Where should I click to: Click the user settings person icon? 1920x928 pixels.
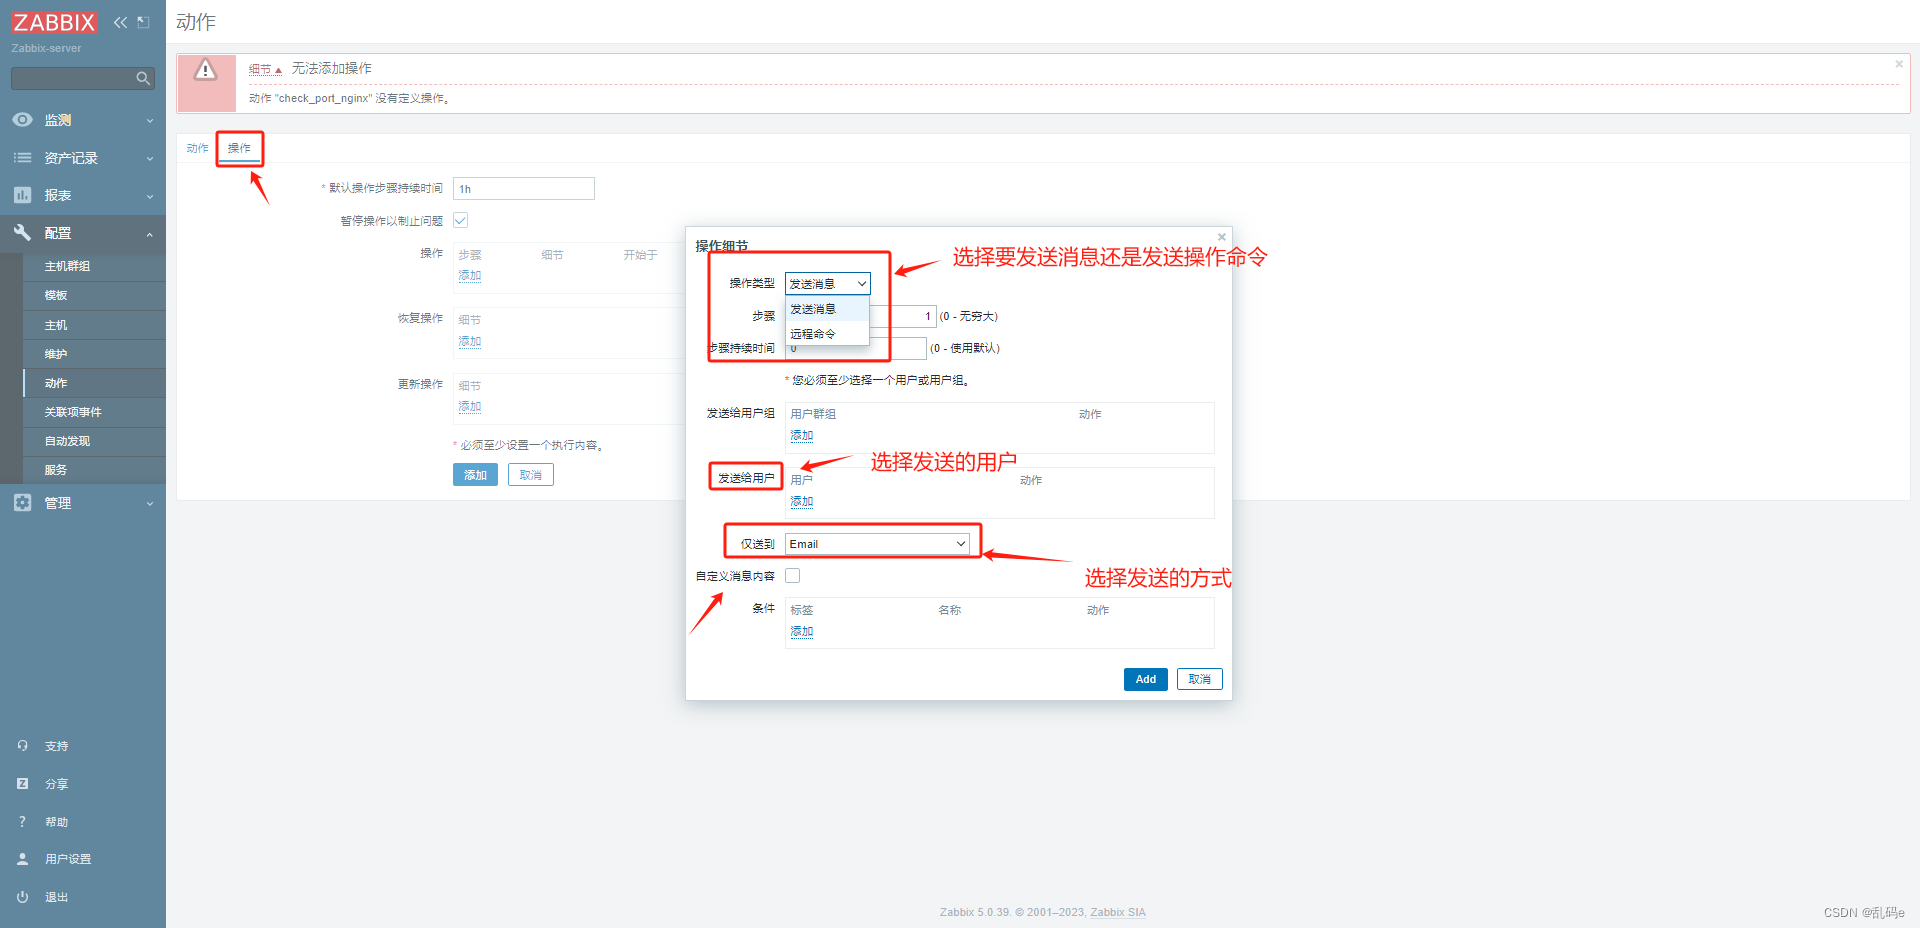[22, 859]
